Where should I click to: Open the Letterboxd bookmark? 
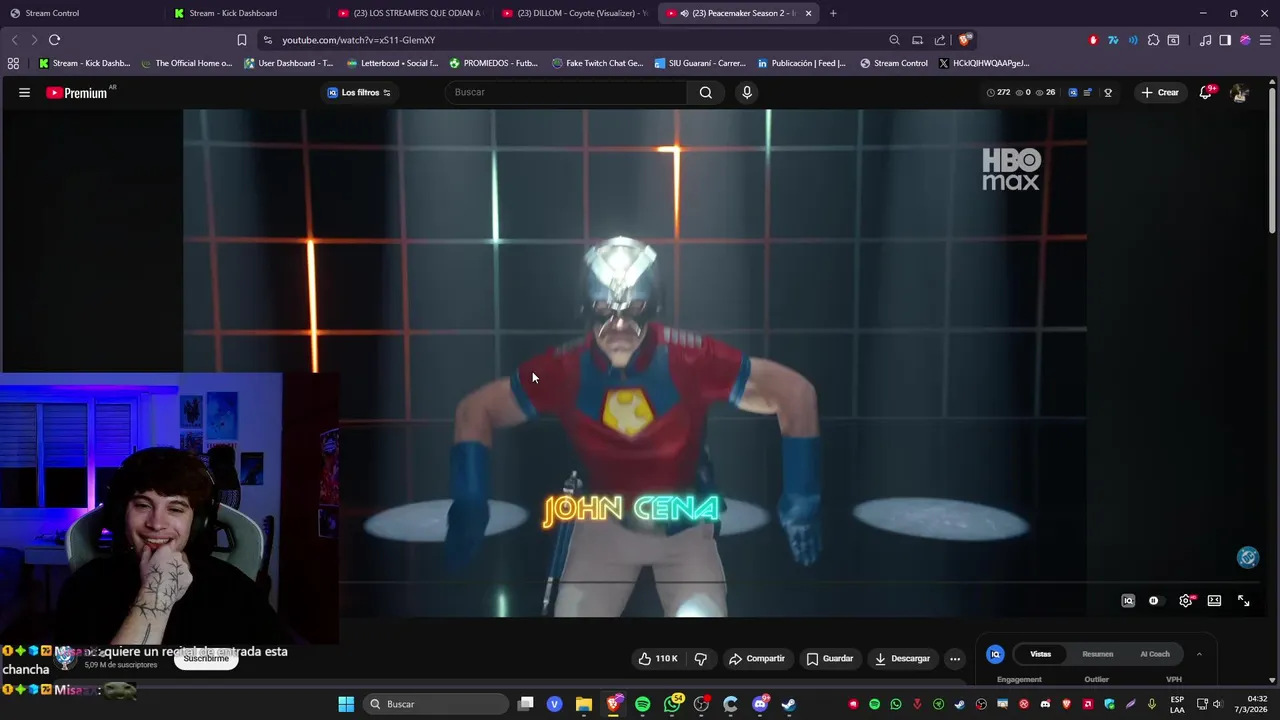392,63
